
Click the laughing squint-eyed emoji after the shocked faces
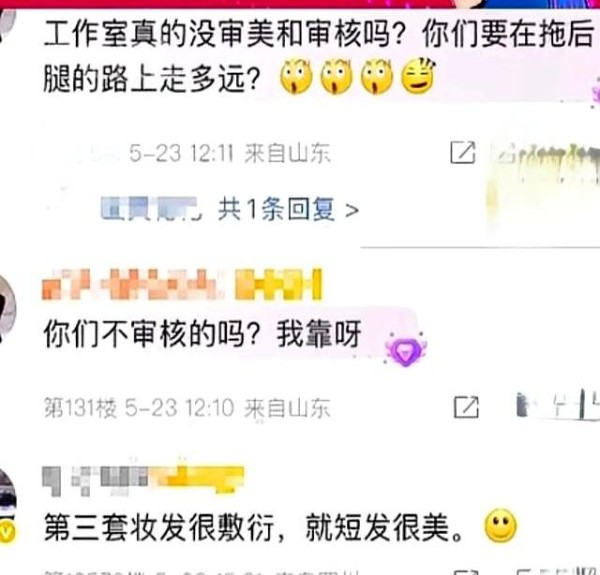[x=418, y=75]
